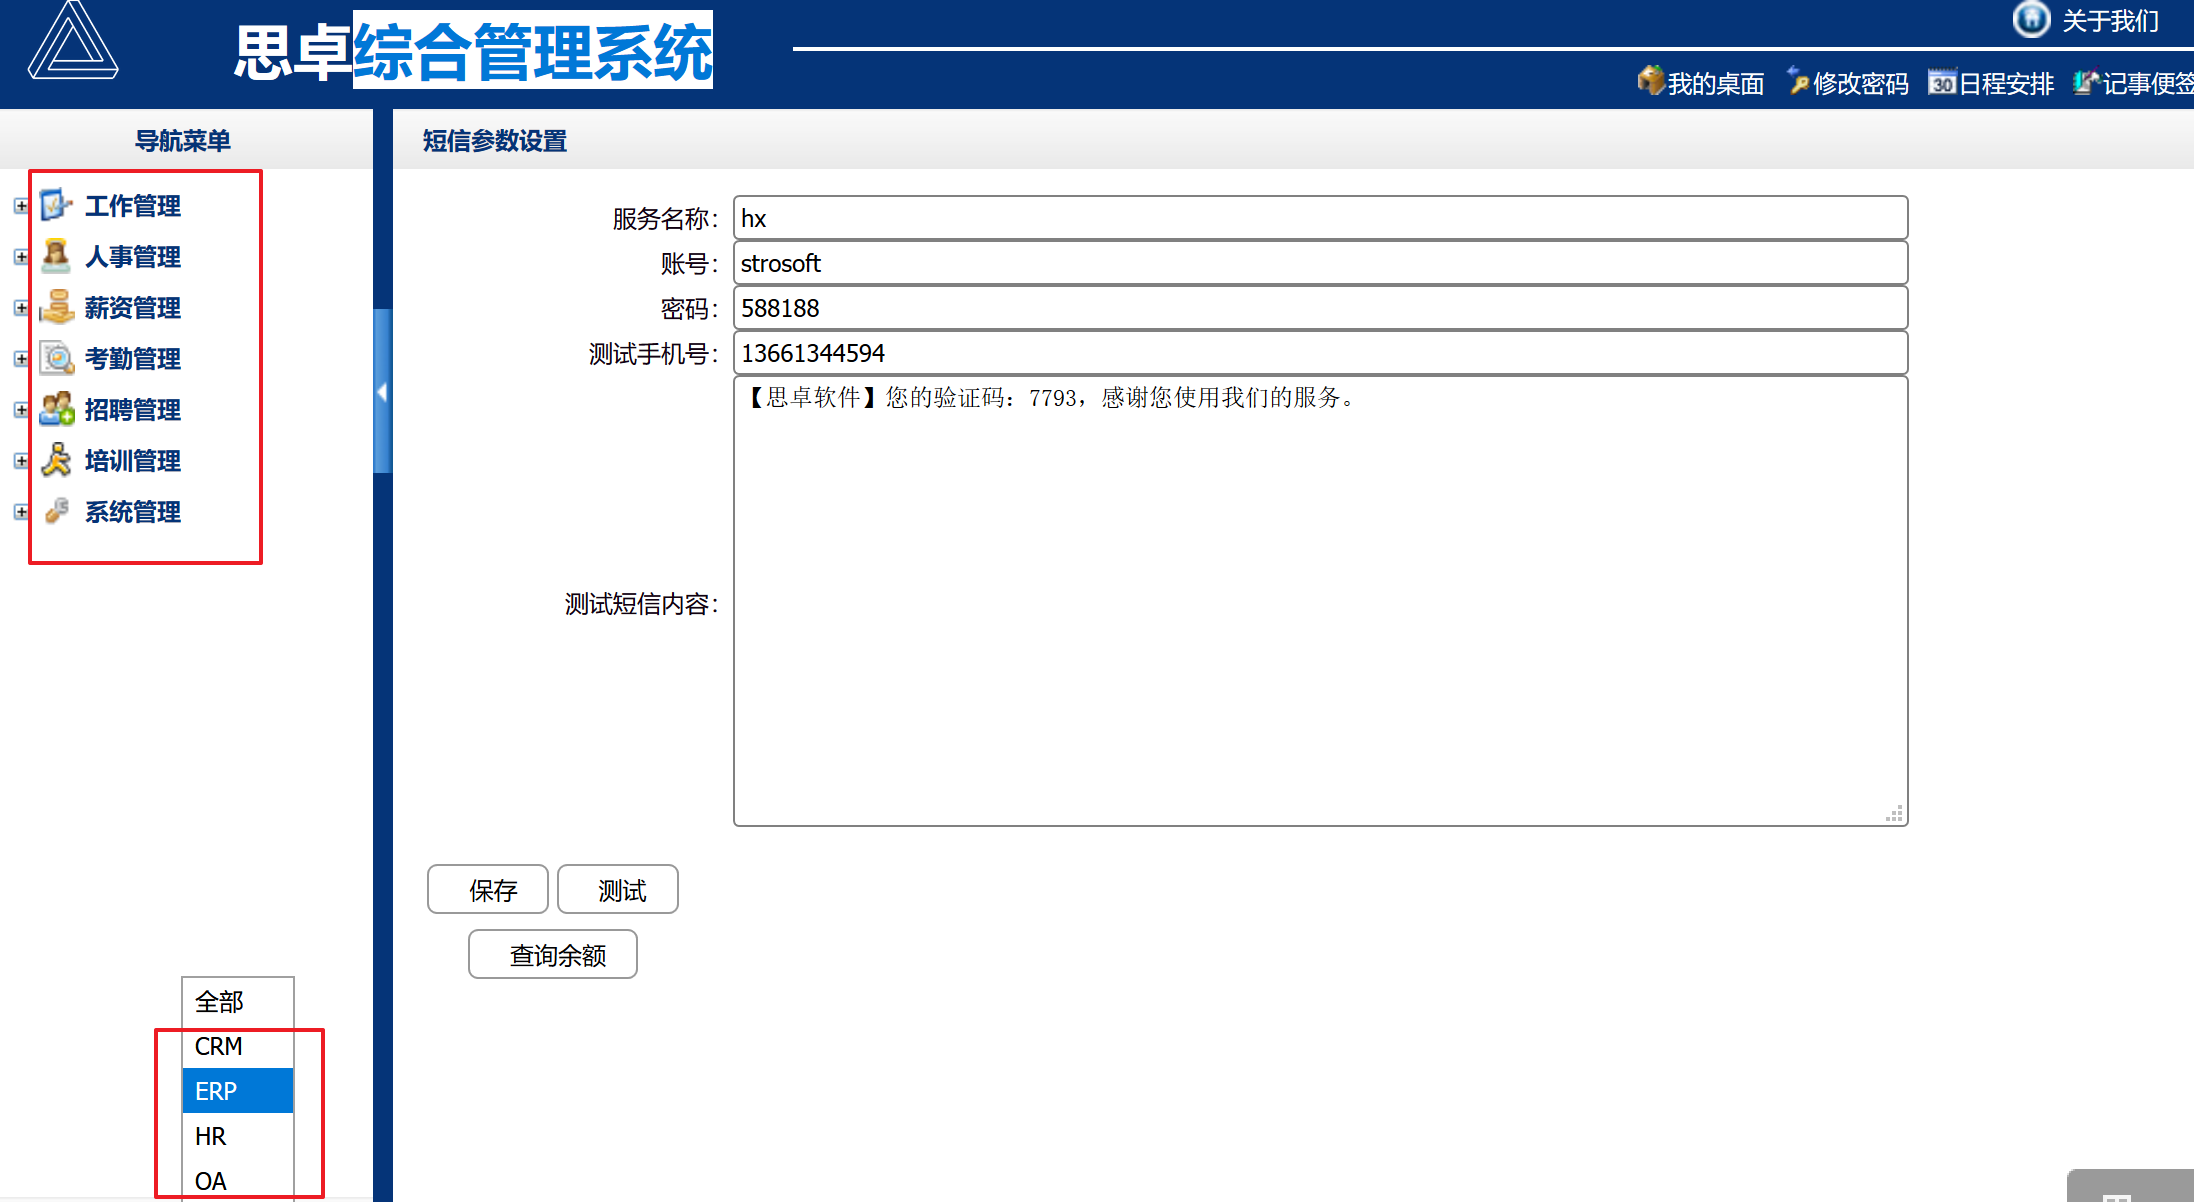Focus the 账号 input containing strosoft

click(x=1321, y=263)
